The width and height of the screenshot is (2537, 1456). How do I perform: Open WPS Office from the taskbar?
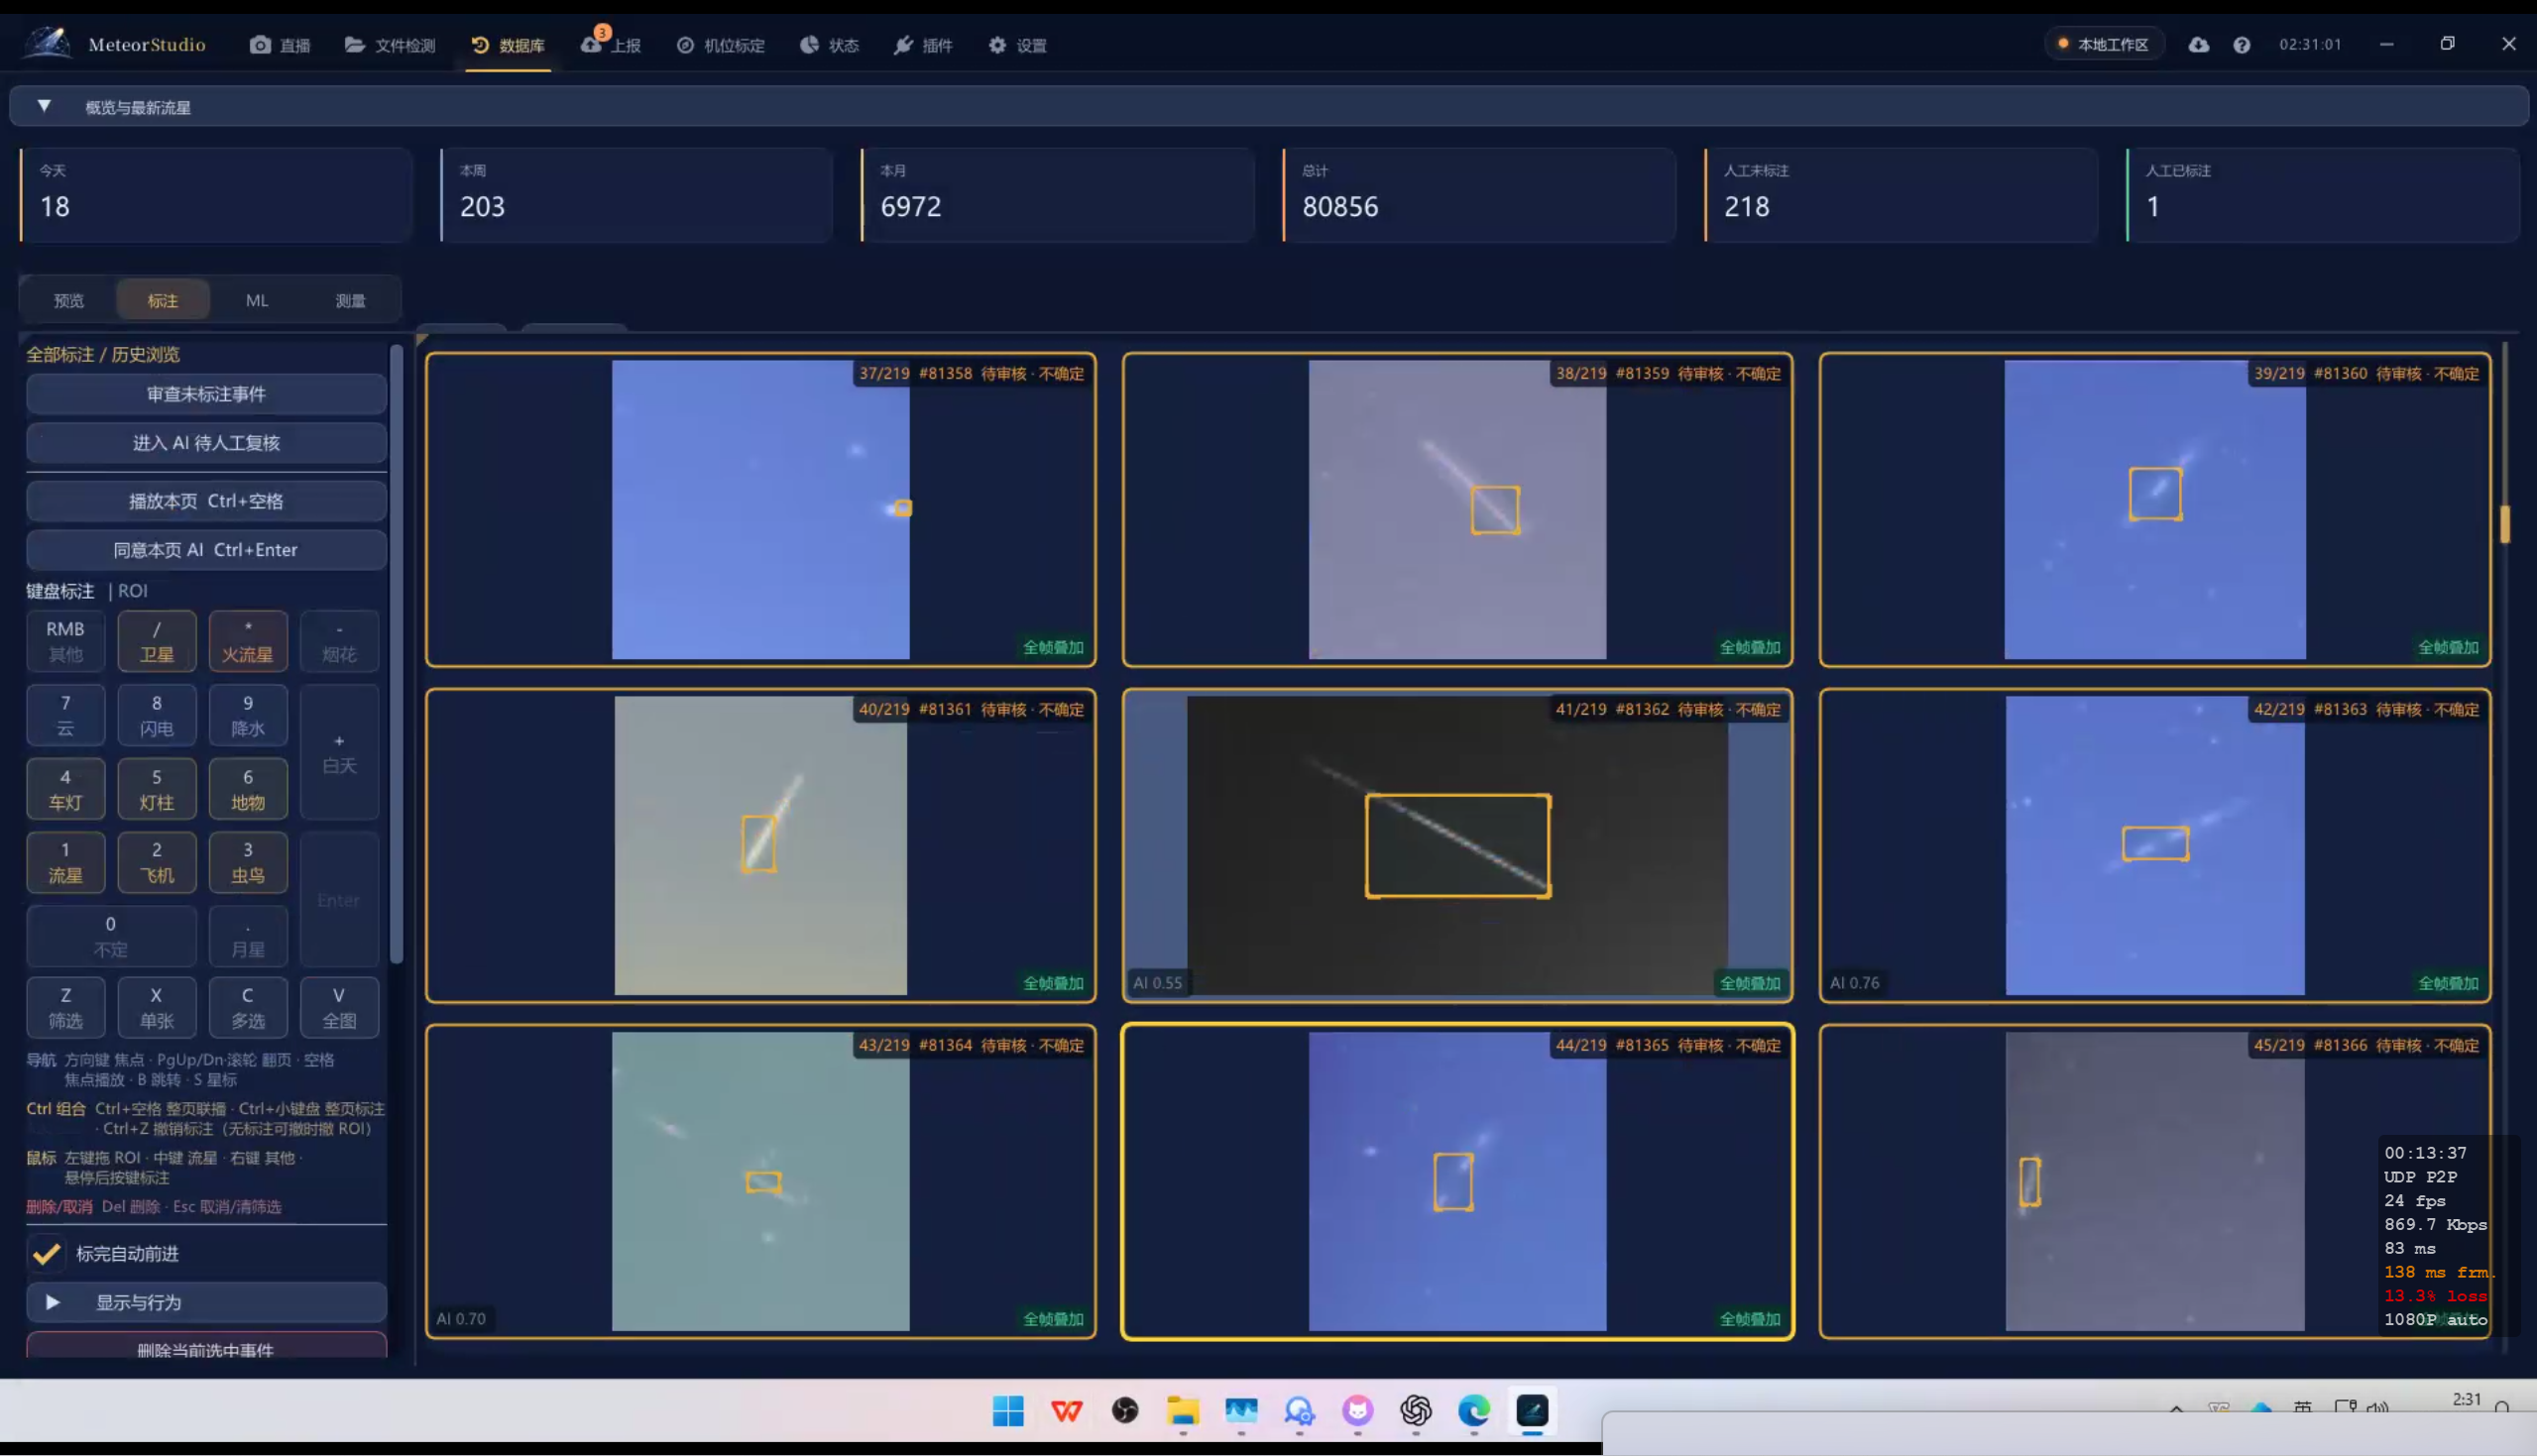tap(1066, 1411)
